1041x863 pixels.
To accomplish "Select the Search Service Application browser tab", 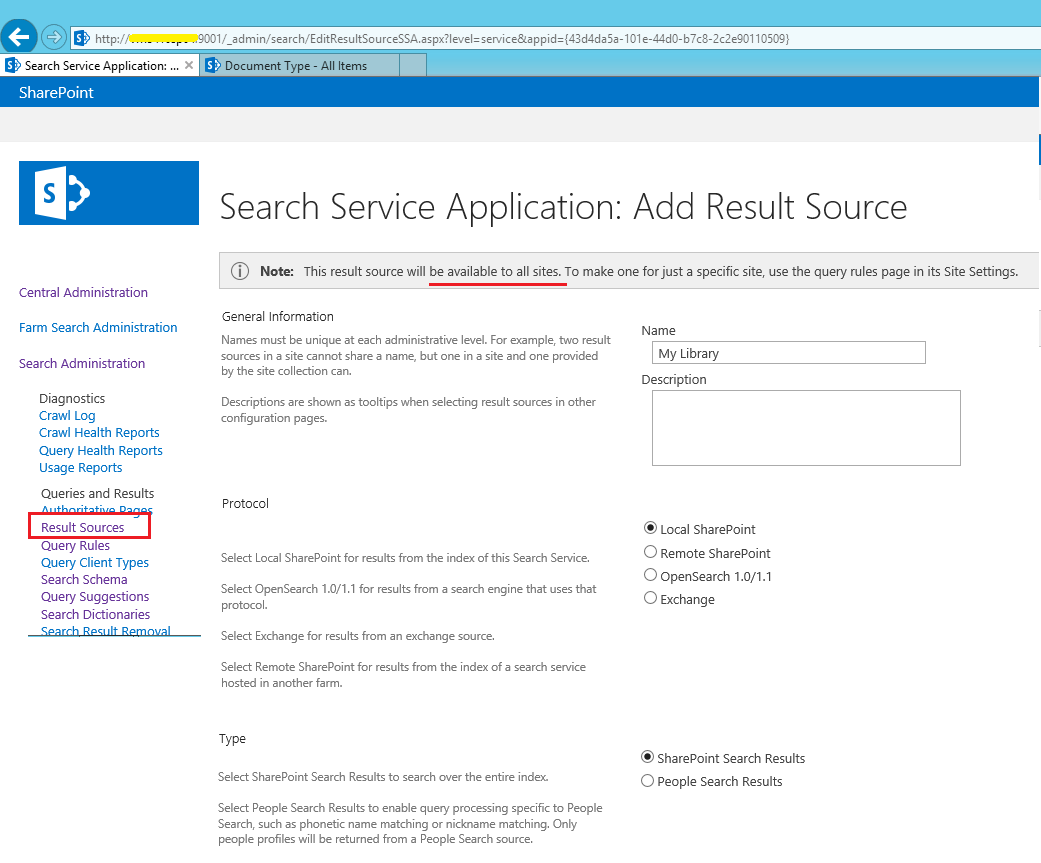I will (x=100, y=66).
